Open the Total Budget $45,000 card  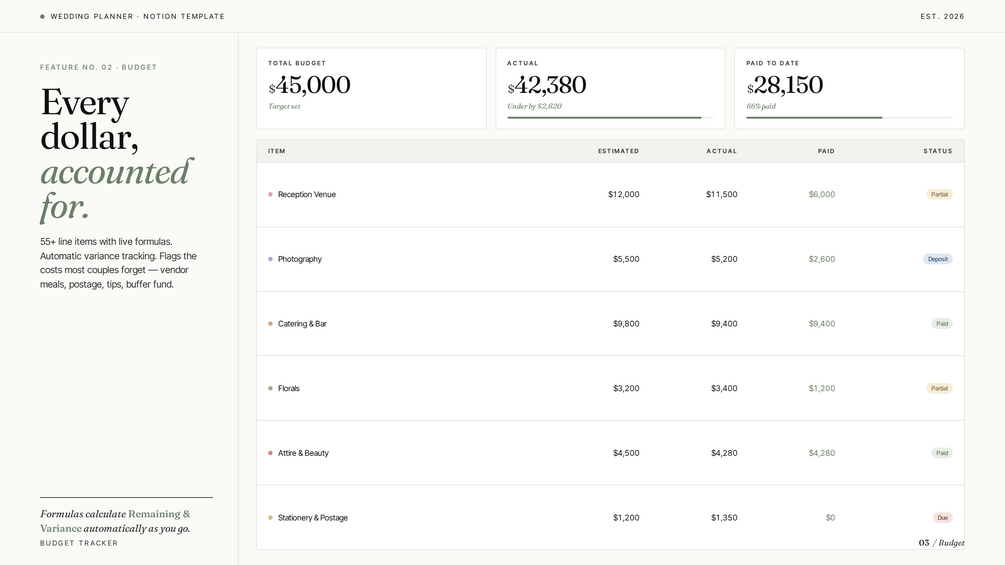(371, 88)
